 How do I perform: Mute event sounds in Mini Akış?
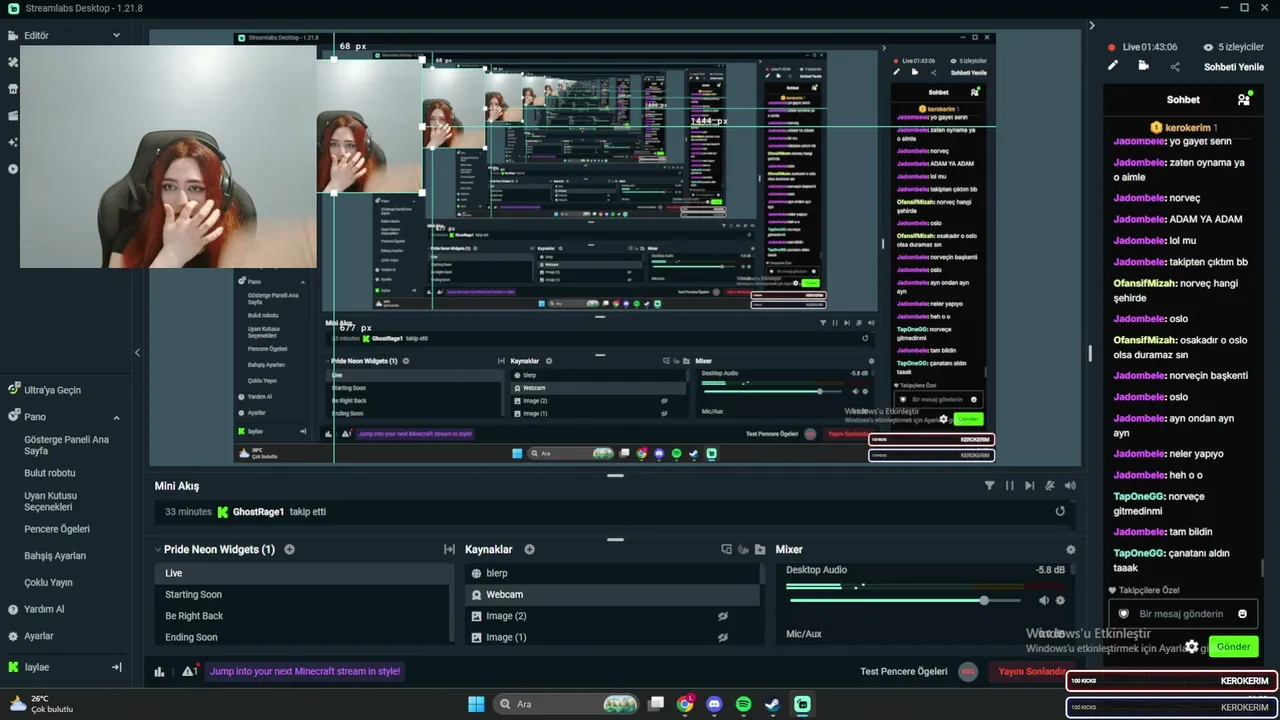(1049, 486)
